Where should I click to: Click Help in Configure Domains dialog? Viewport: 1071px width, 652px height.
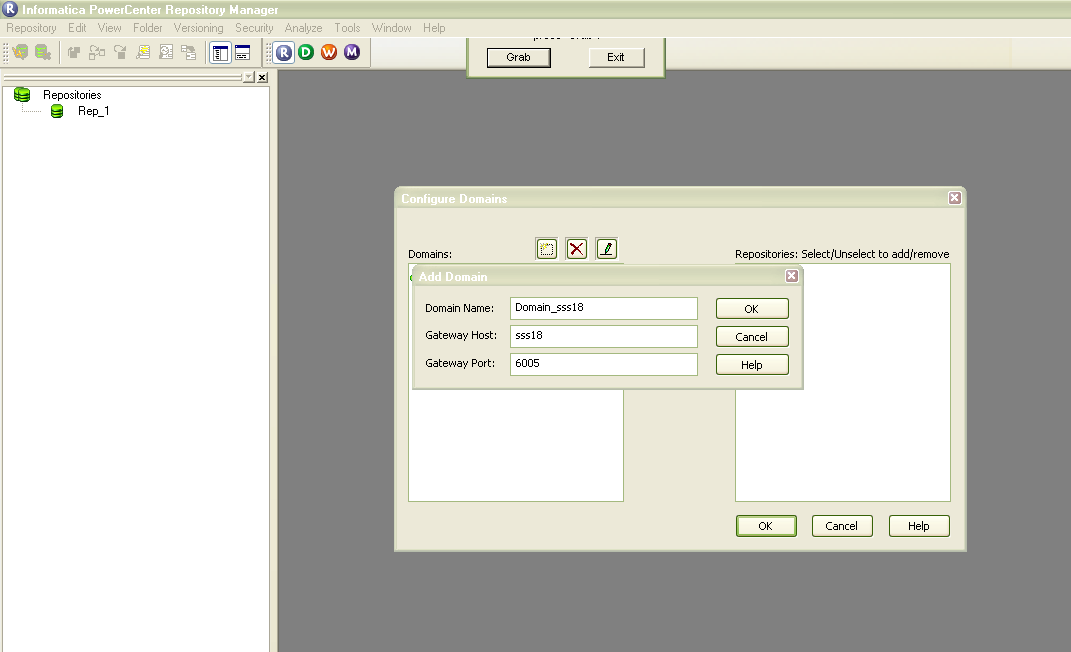coord(919,526)
